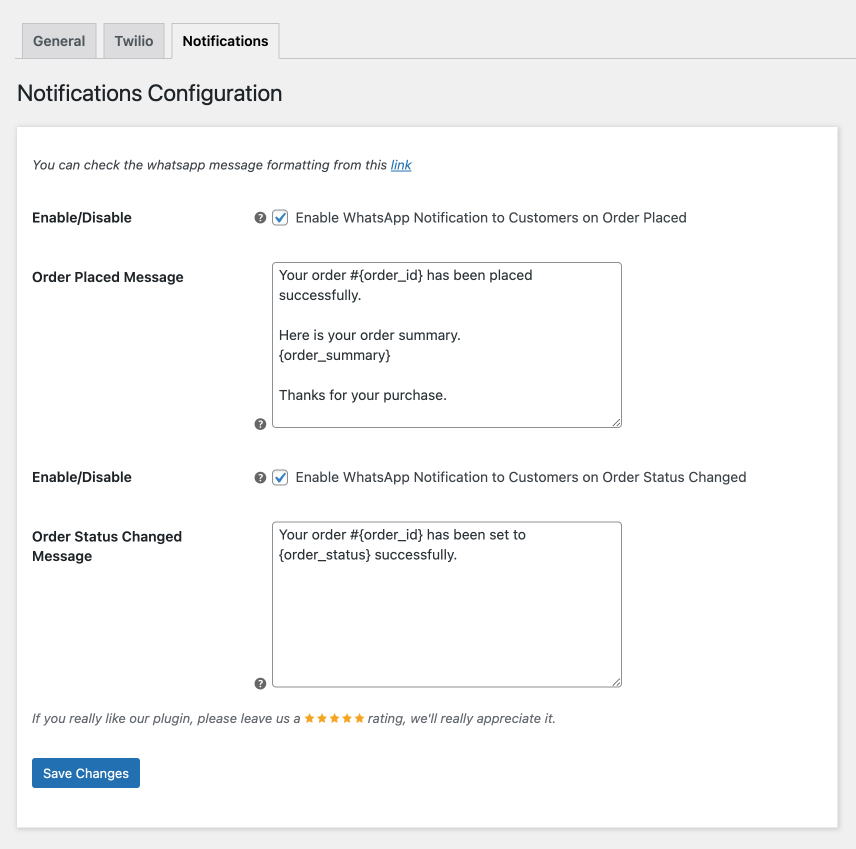Switch to the General tab
The width and height of the screenshot is (856, 849).
coord(59,41)
